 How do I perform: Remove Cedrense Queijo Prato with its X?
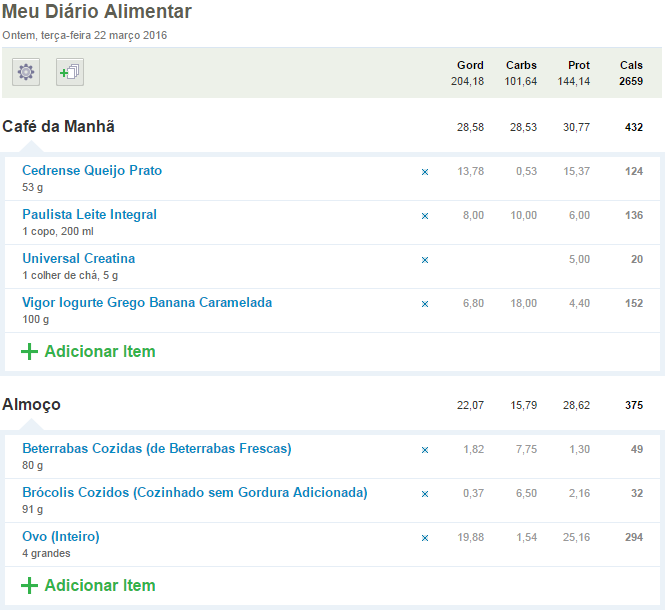point(425,172)
